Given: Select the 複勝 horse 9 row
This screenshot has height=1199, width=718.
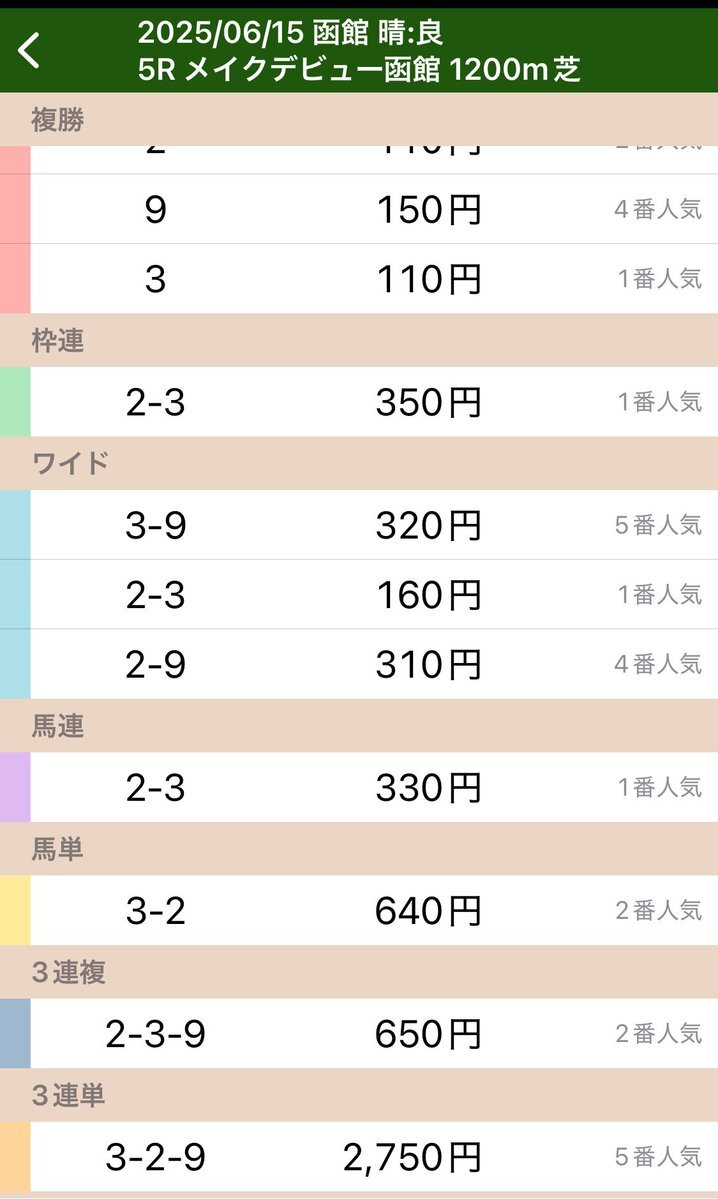Looking at the screenshot, I should (x=359, y=209).
